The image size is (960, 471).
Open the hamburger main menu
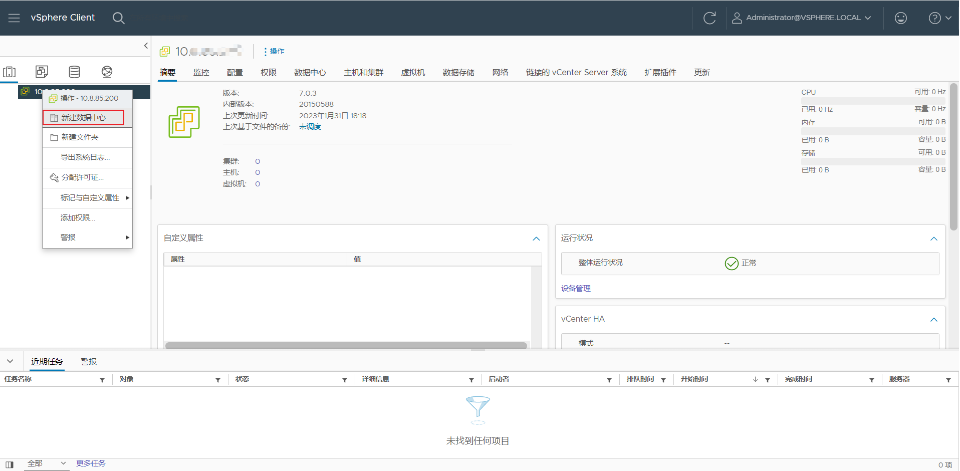pyautogui.click(x=13, y=18)
